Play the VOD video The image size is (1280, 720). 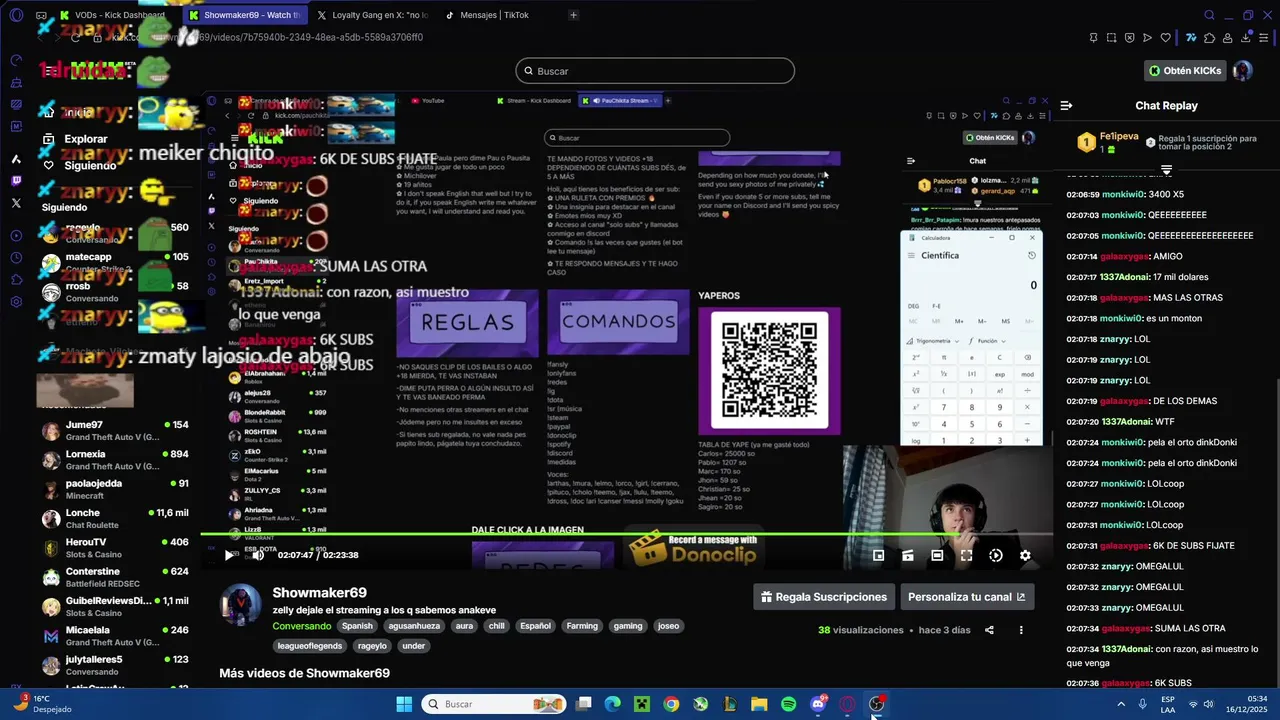tap(231, 555)
